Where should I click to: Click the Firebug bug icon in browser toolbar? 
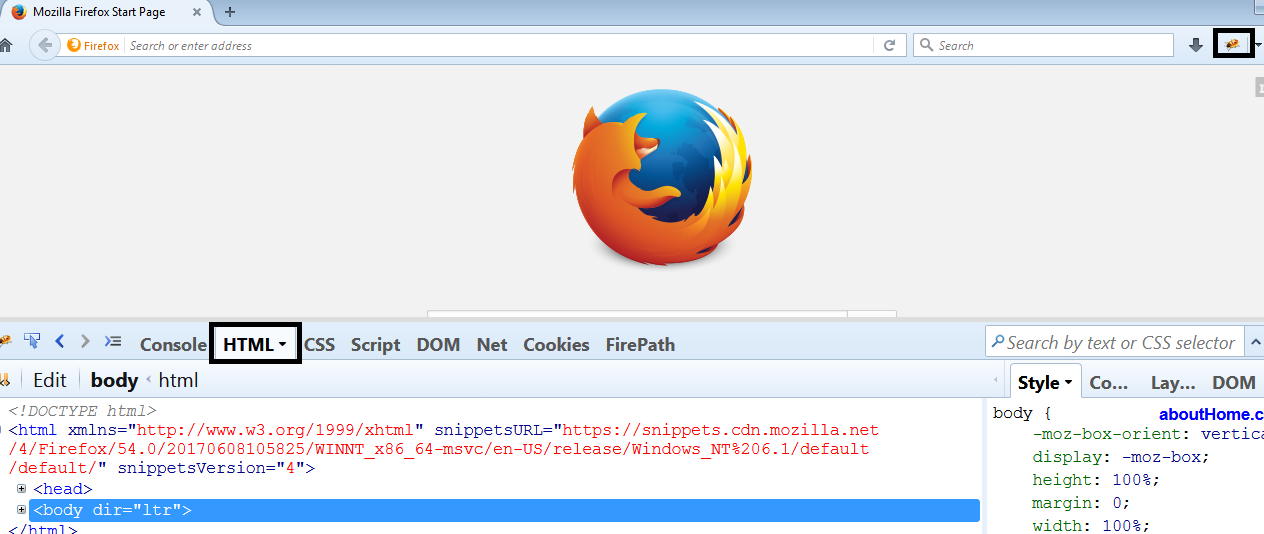1232,44
